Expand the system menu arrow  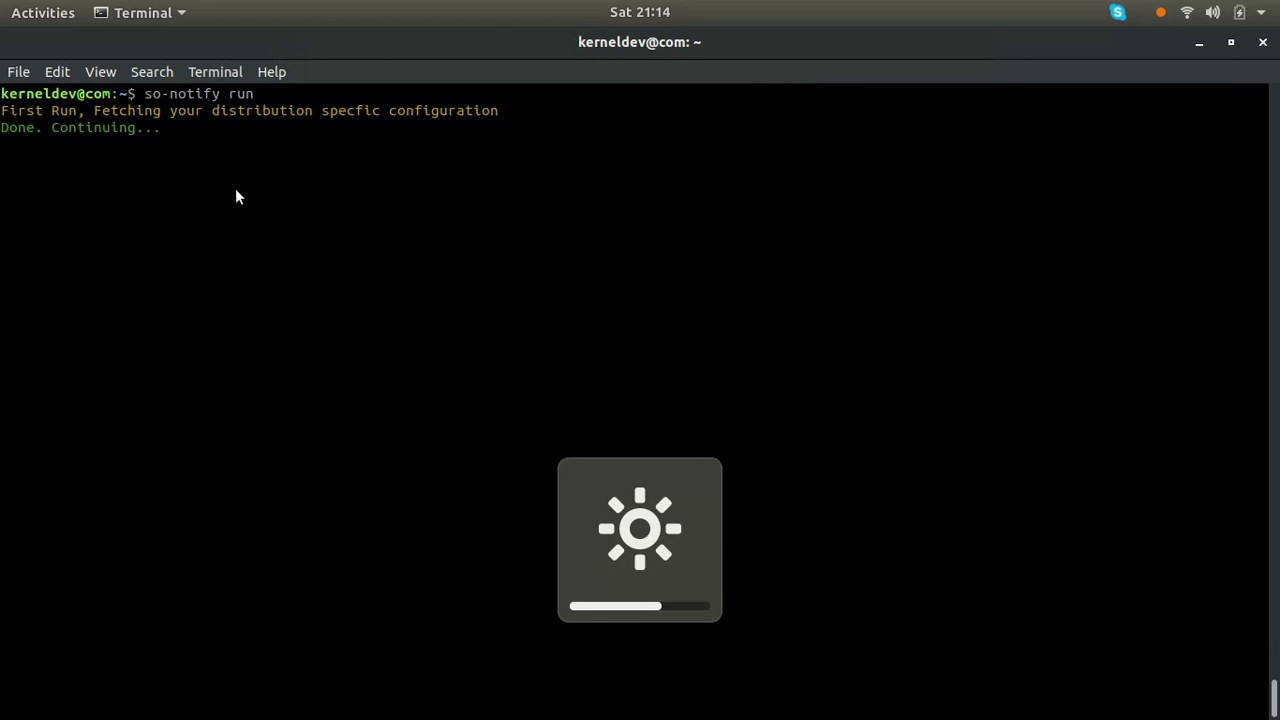click(1261, 13)
